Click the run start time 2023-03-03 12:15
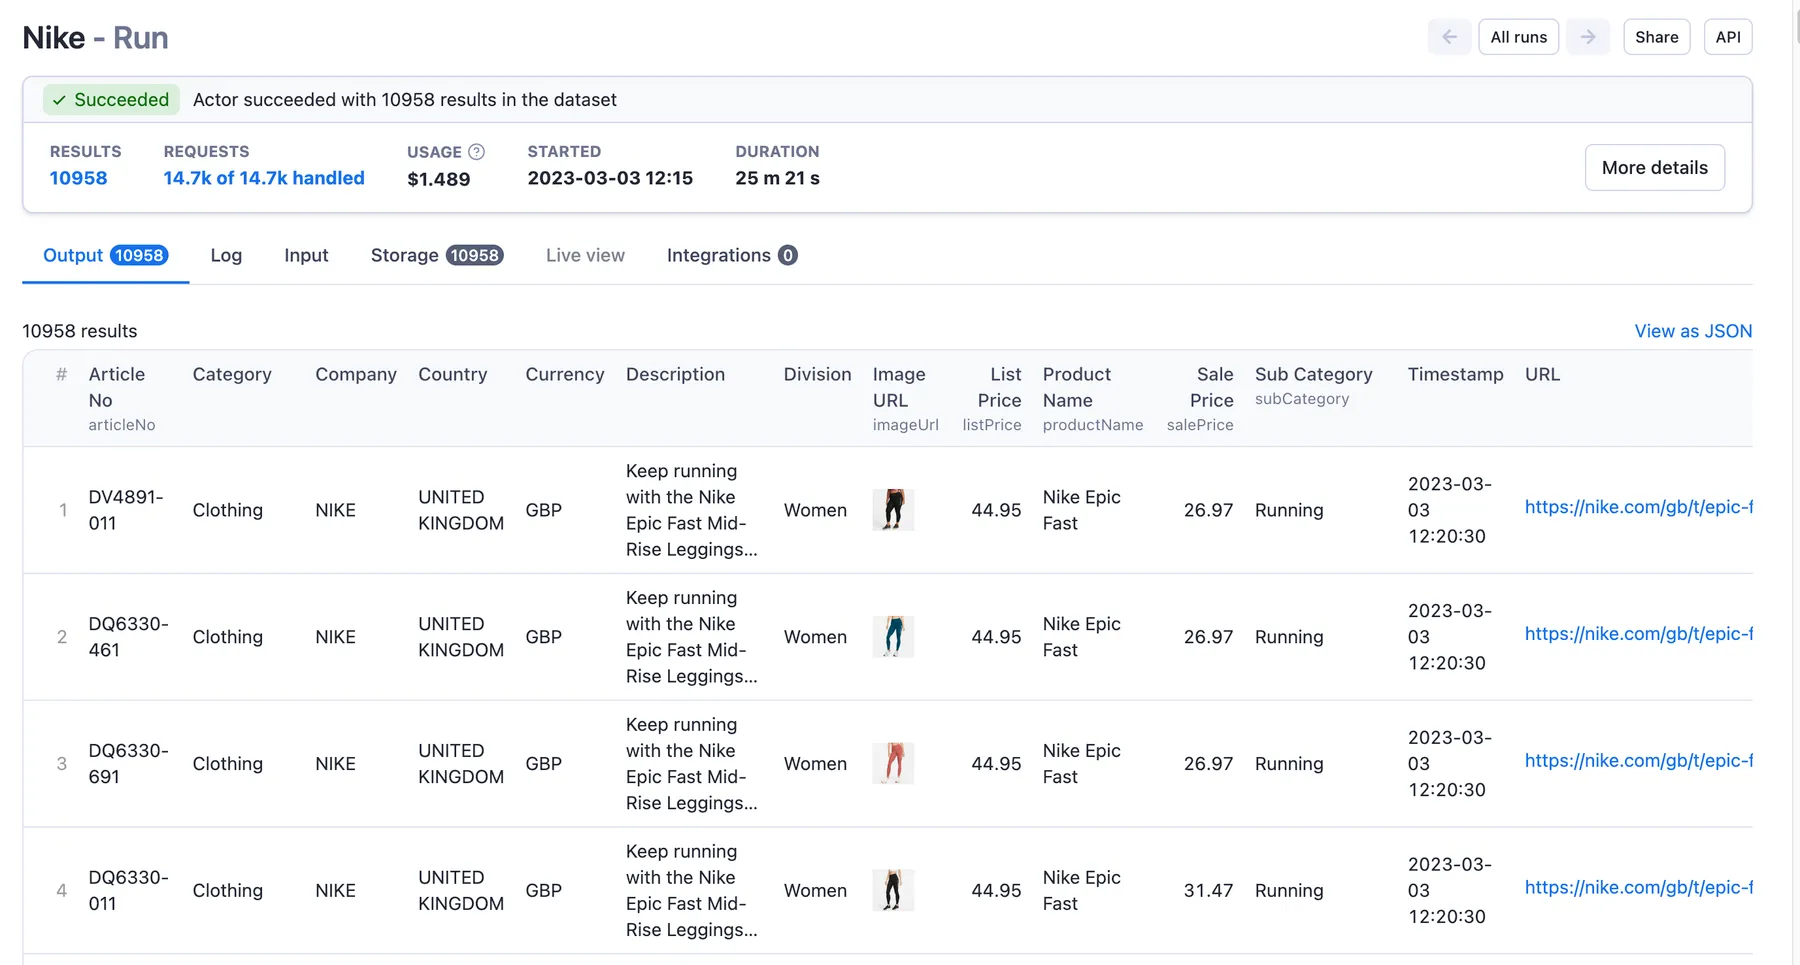Screen dimensions: 1800x965 click(610, 178)
